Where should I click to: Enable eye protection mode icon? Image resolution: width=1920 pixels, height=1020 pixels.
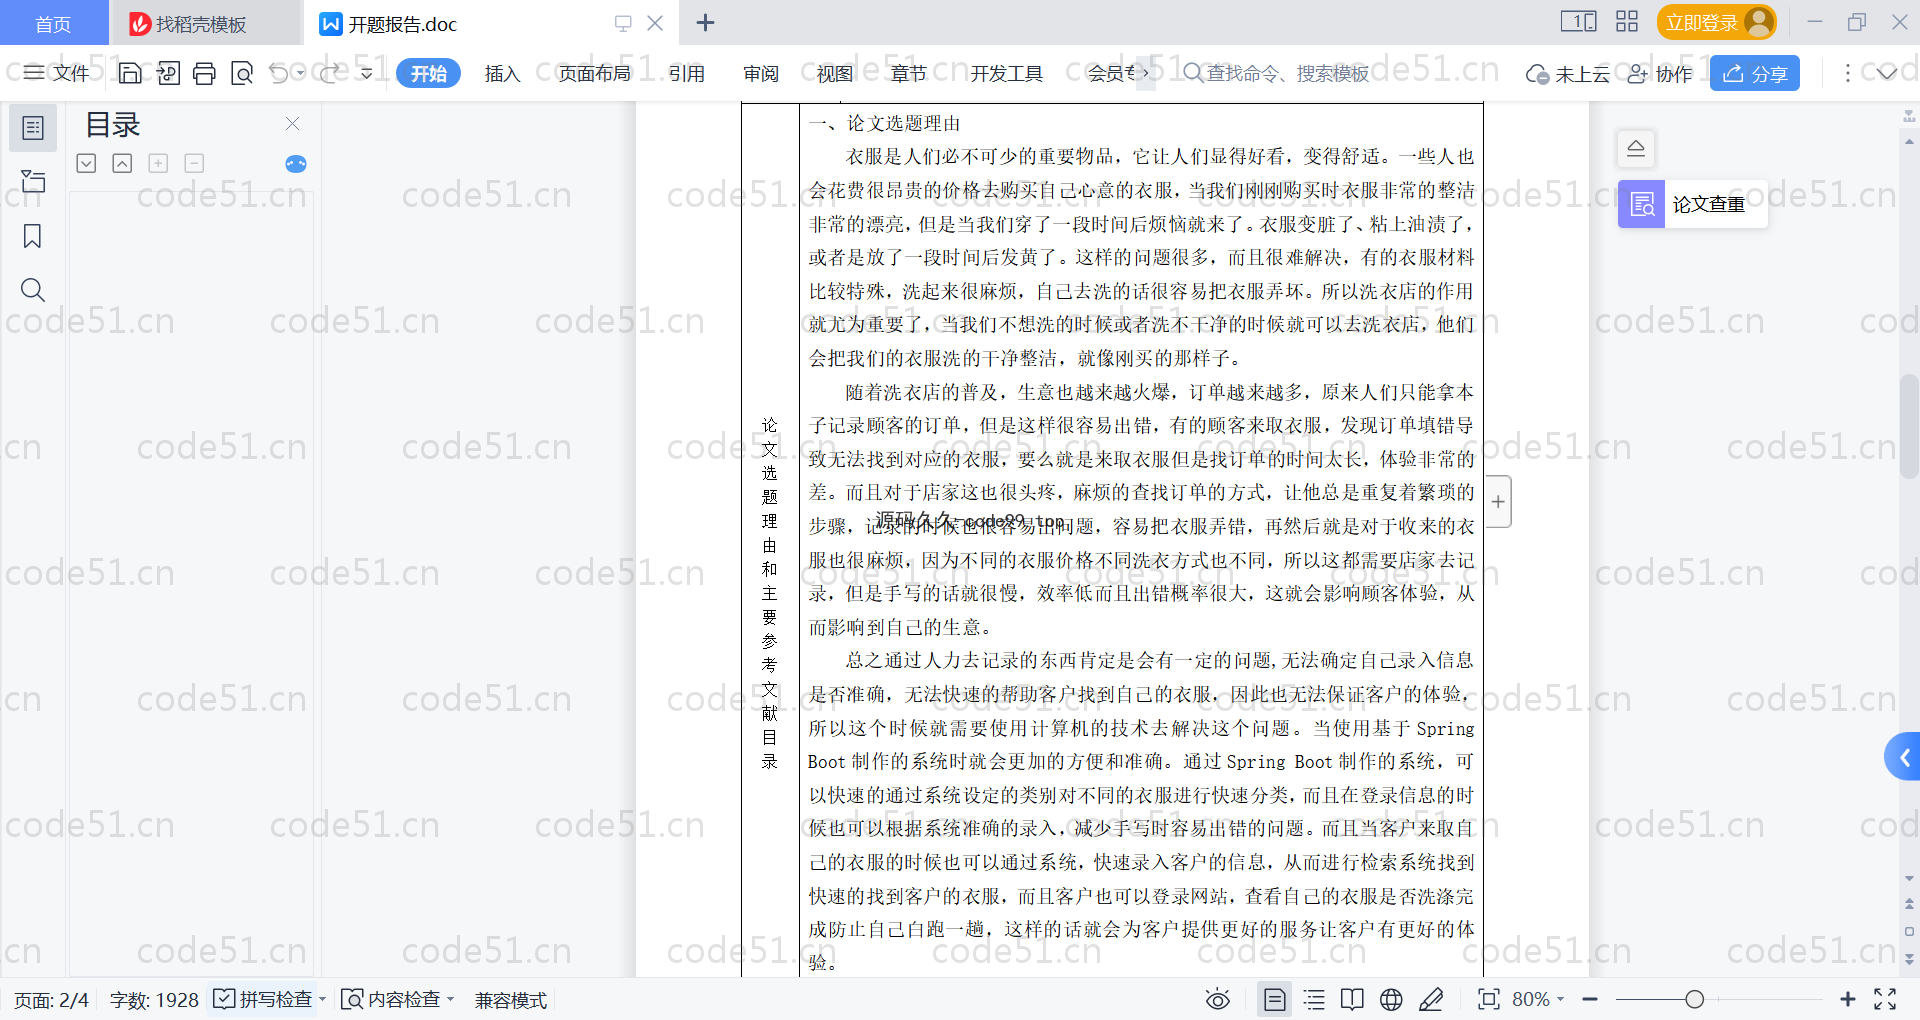click(1217, 999)
